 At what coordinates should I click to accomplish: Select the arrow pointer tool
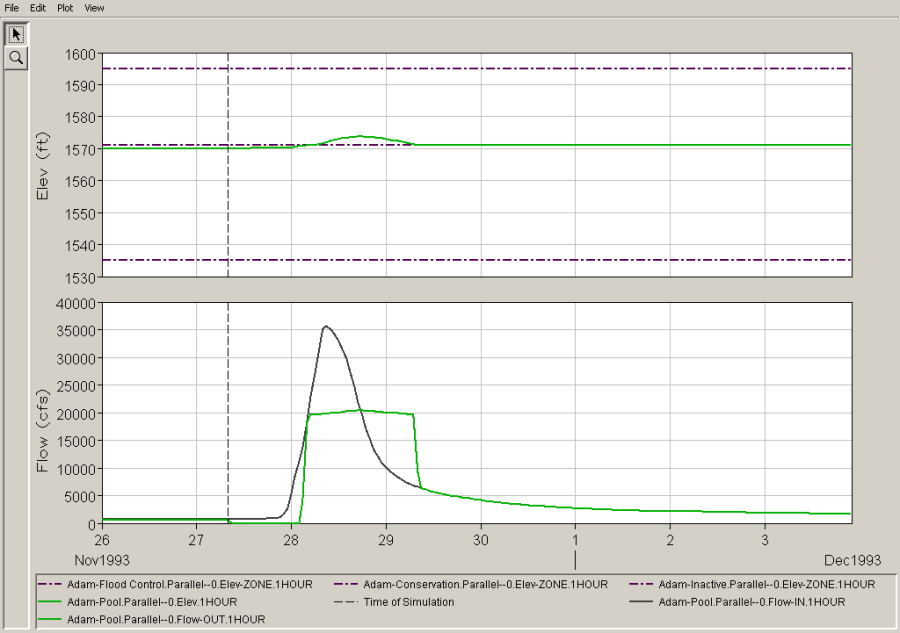pyautogui.click(x=16, y=34)
